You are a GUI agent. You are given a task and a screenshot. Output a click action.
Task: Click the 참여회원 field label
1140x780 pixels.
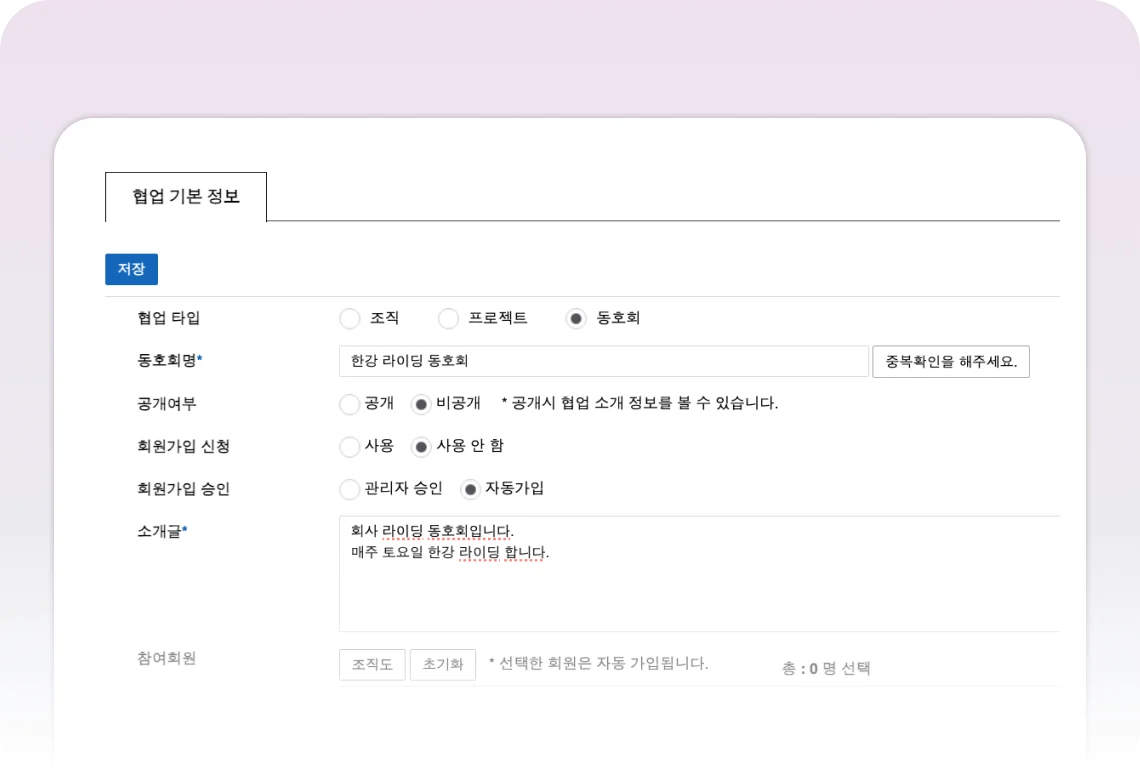166,658
